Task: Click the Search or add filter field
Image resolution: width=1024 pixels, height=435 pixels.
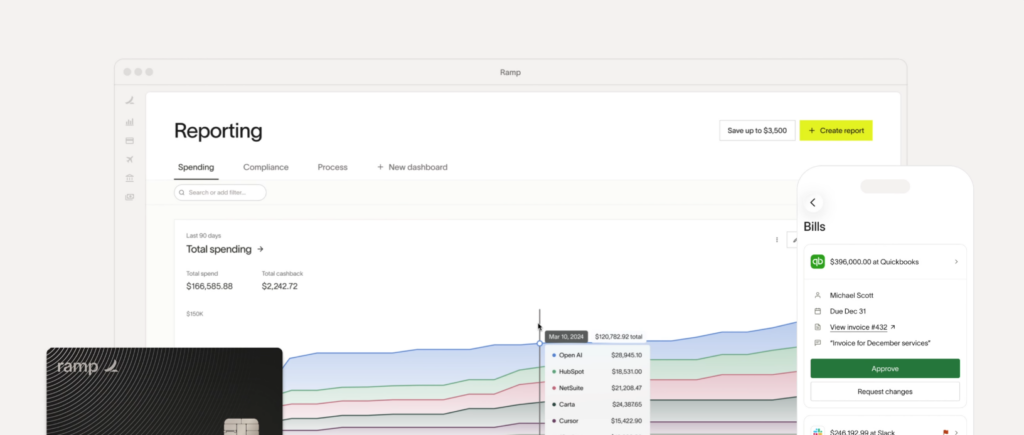Action: click(x=220, y=193)
